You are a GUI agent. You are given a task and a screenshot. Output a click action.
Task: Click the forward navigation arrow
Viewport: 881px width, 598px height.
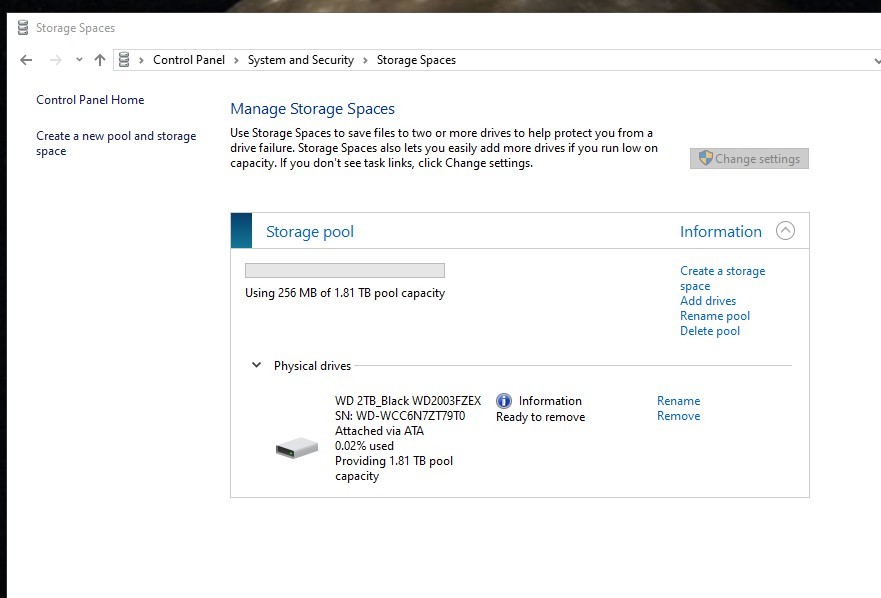coord(55,60)
